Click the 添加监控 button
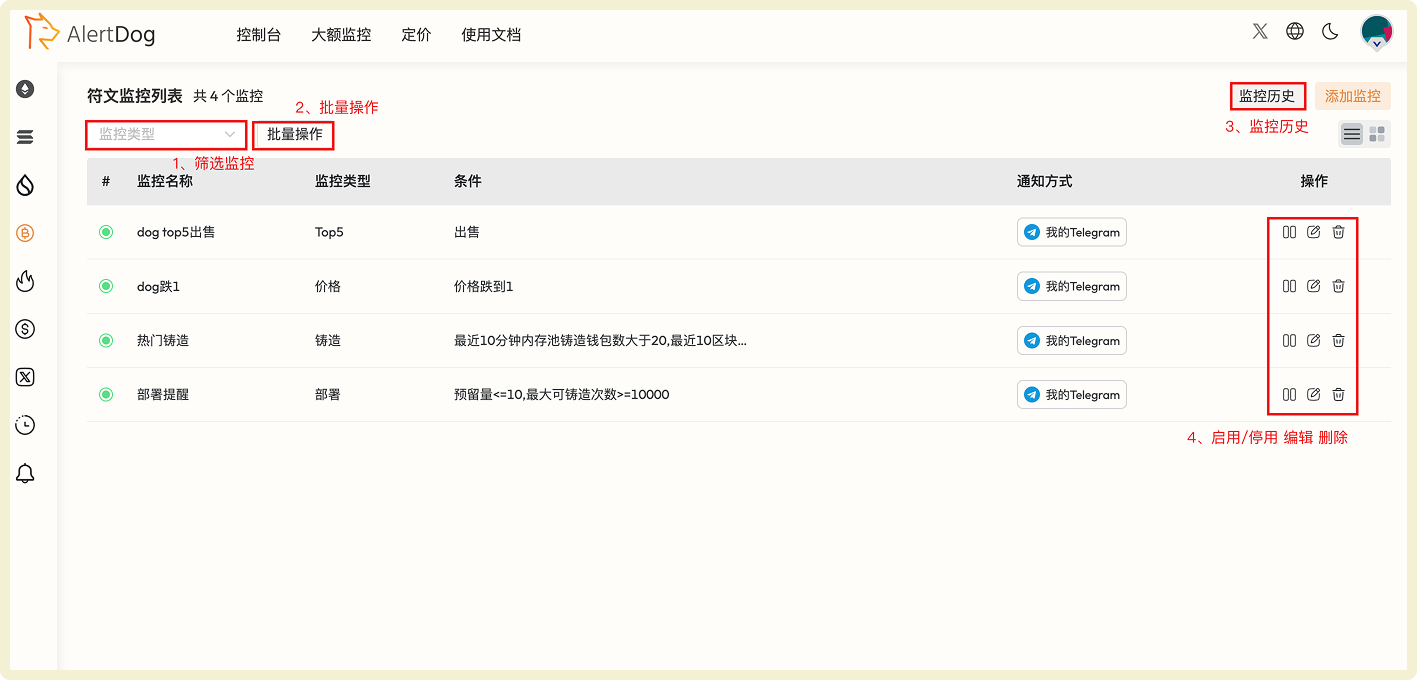The width and height of the screenshot is (1417, 680). tap(1352, 96)
